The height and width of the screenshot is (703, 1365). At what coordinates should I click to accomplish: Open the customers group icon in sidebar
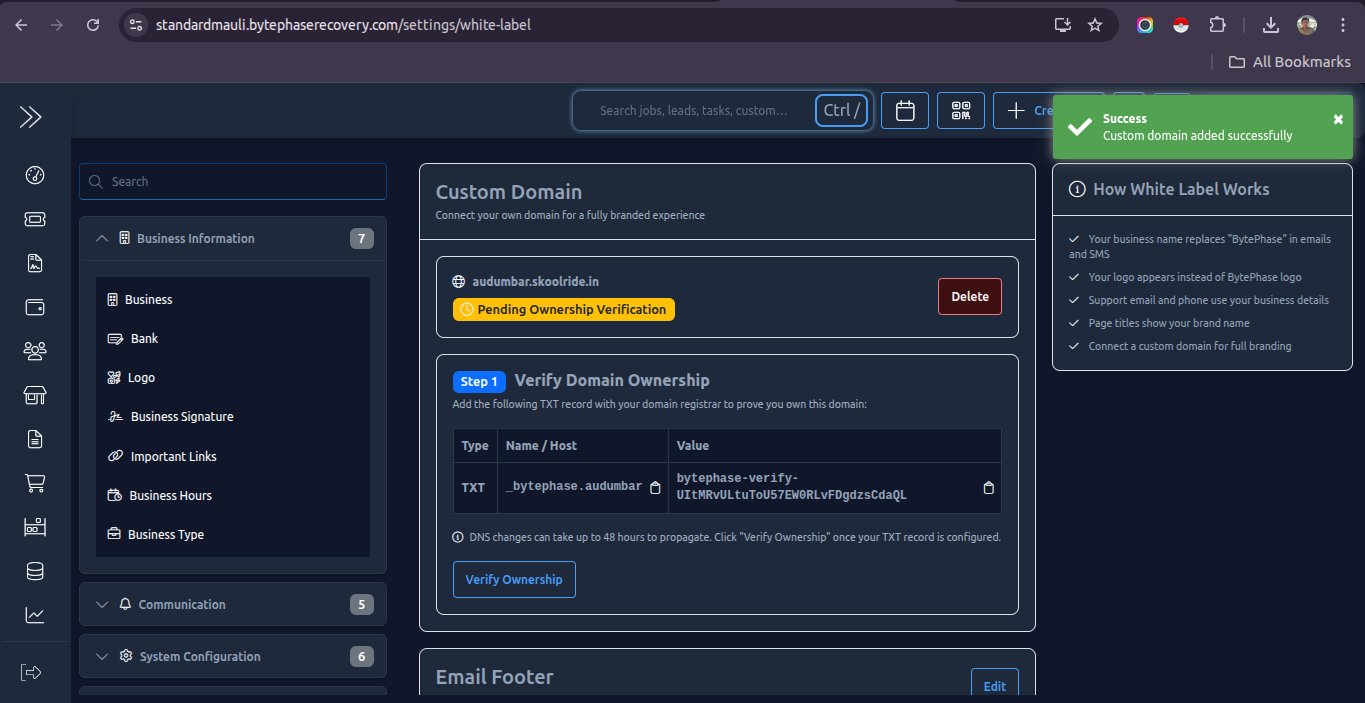(35, 351)
